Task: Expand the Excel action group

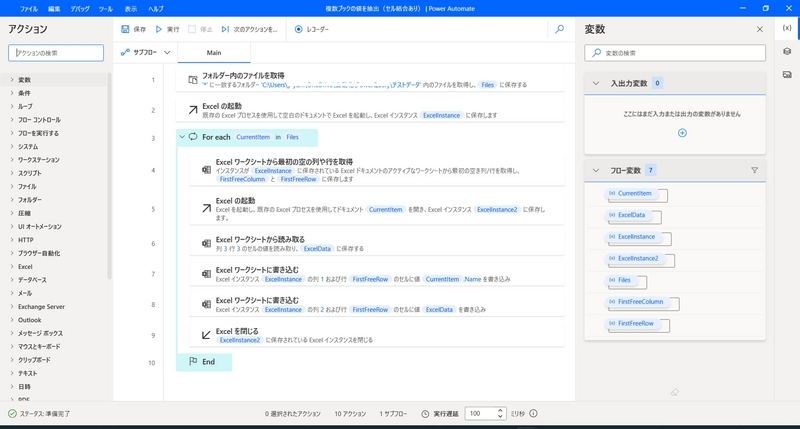Action: click(12, 266)
